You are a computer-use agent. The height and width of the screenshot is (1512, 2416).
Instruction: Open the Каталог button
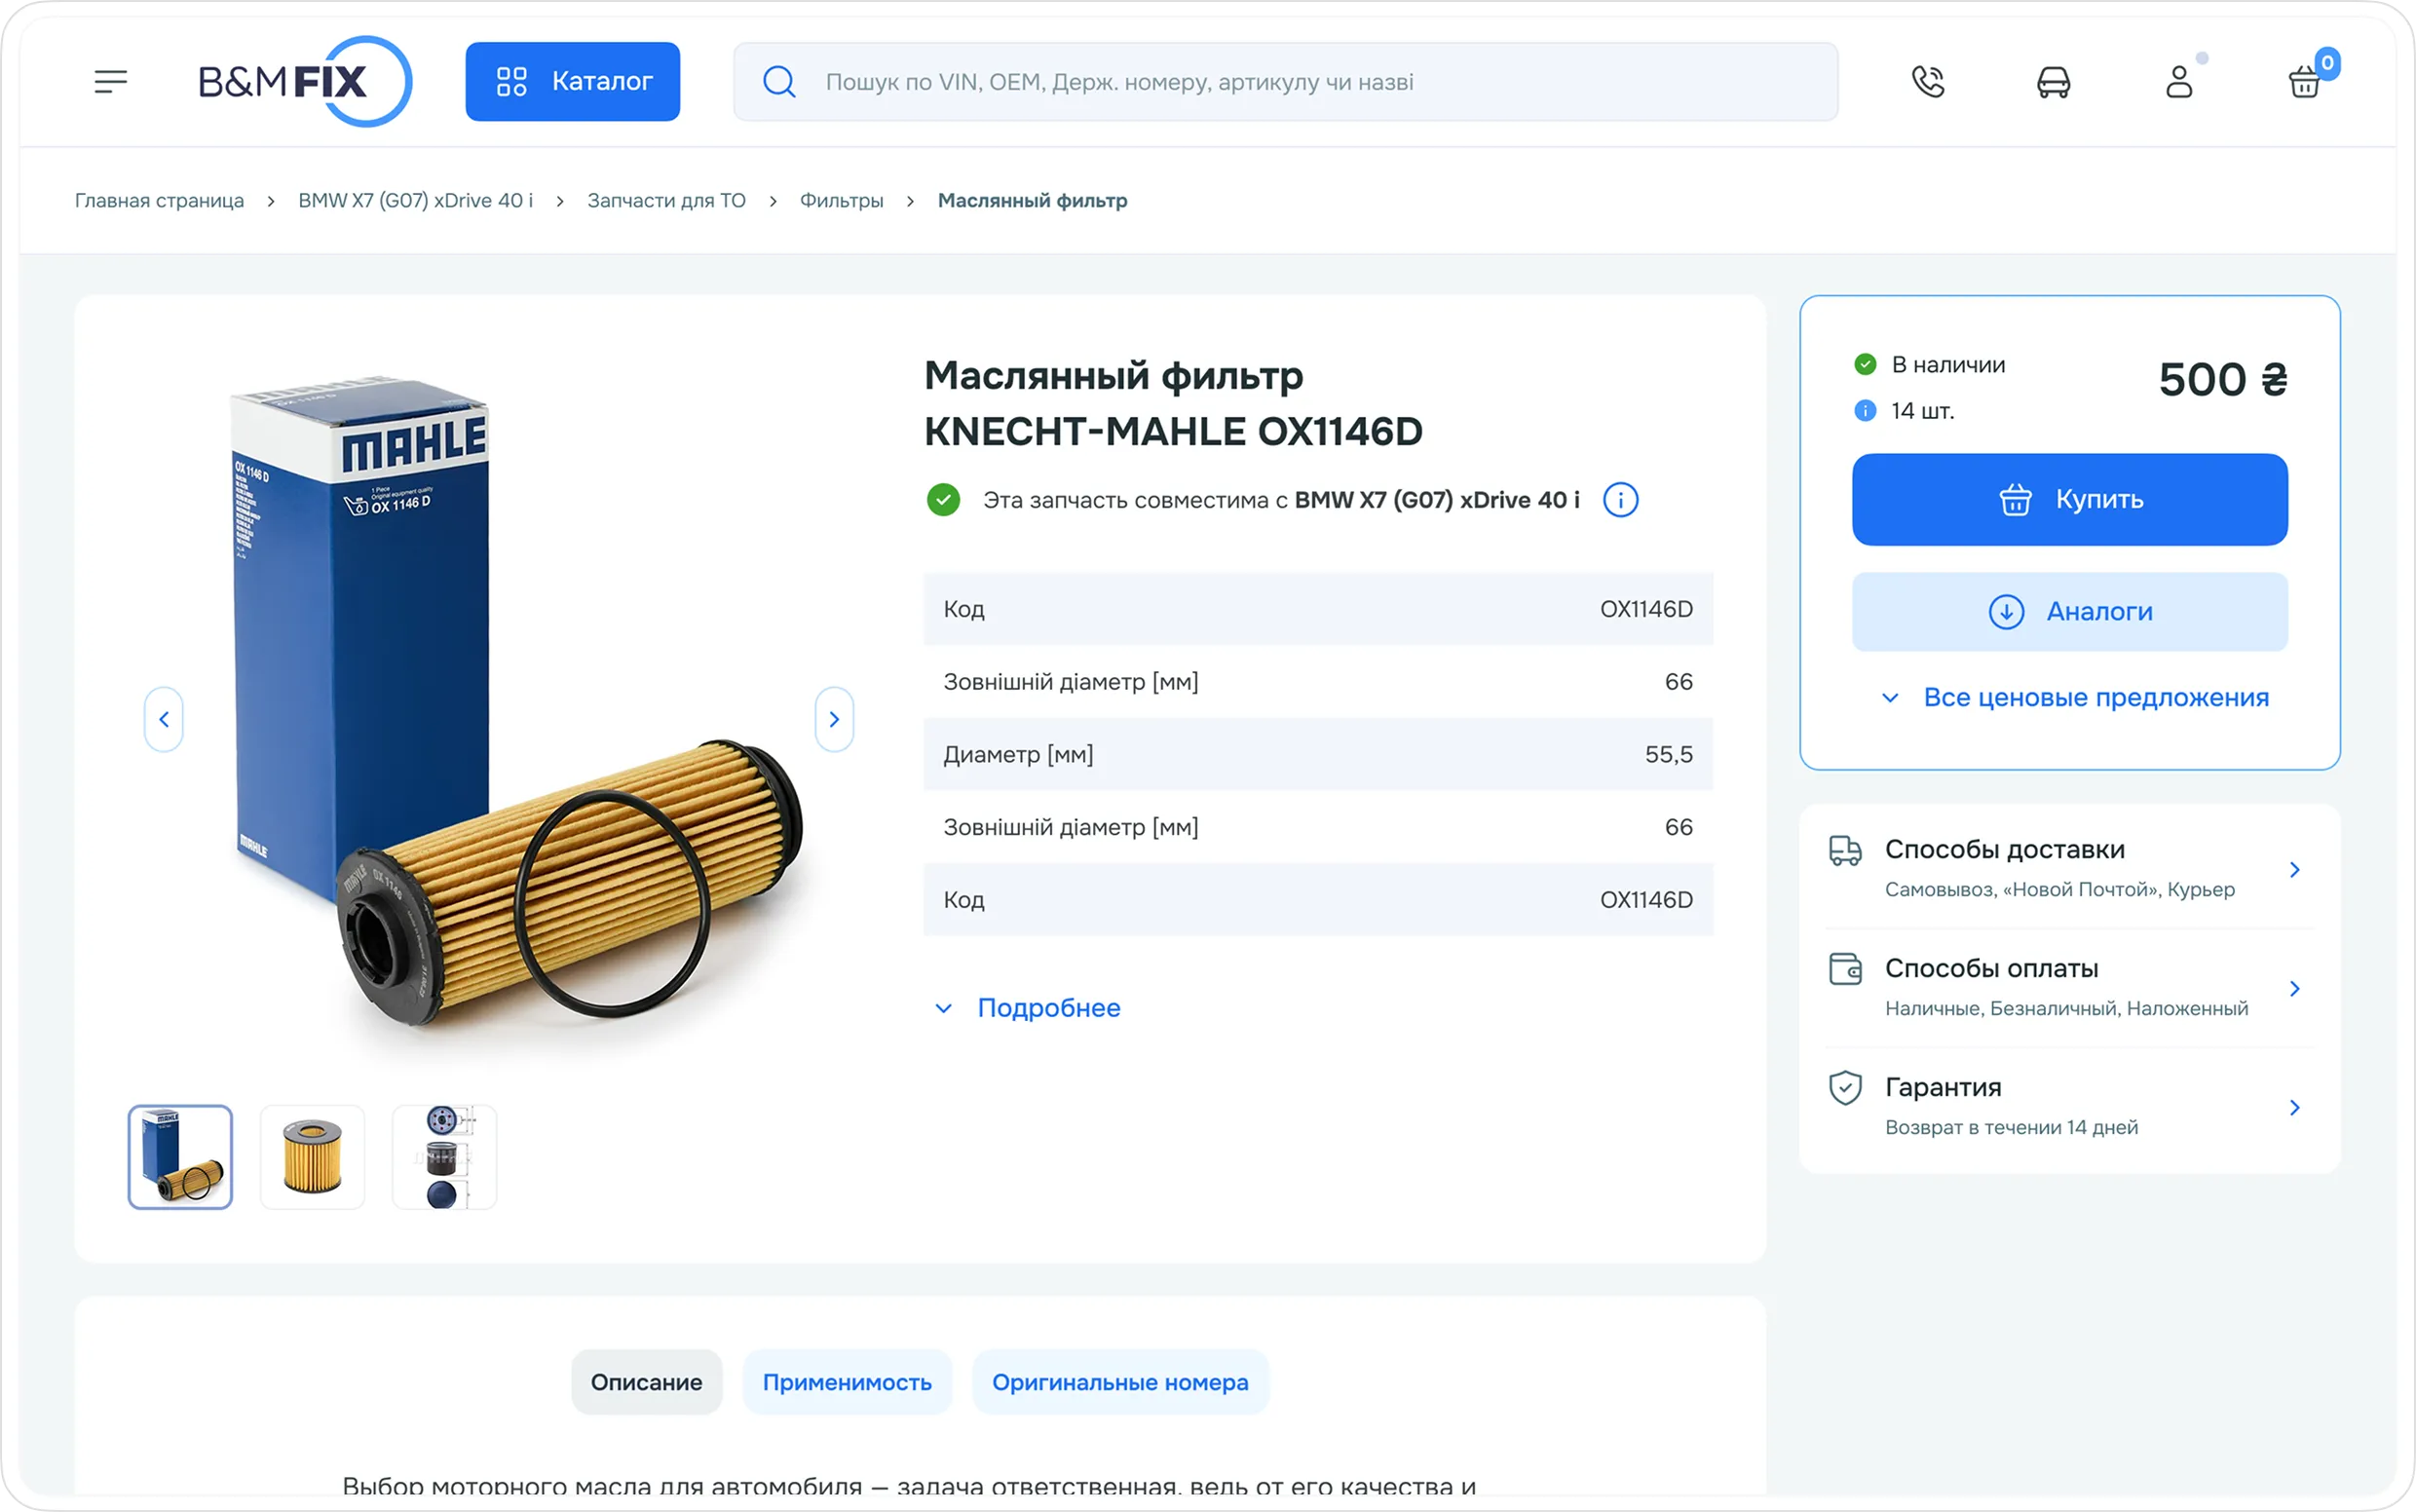point(573,81)
